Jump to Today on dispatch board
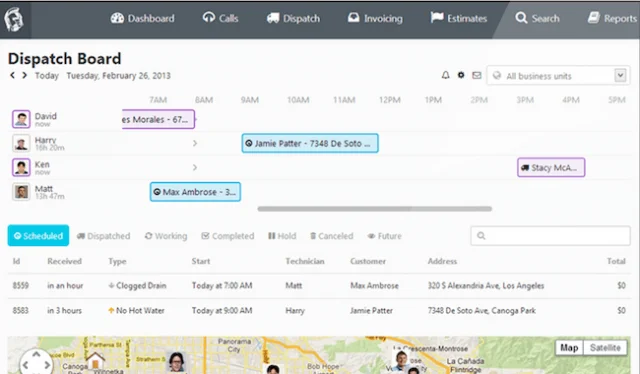Viewport: 640px width, 374px height. 47,76
